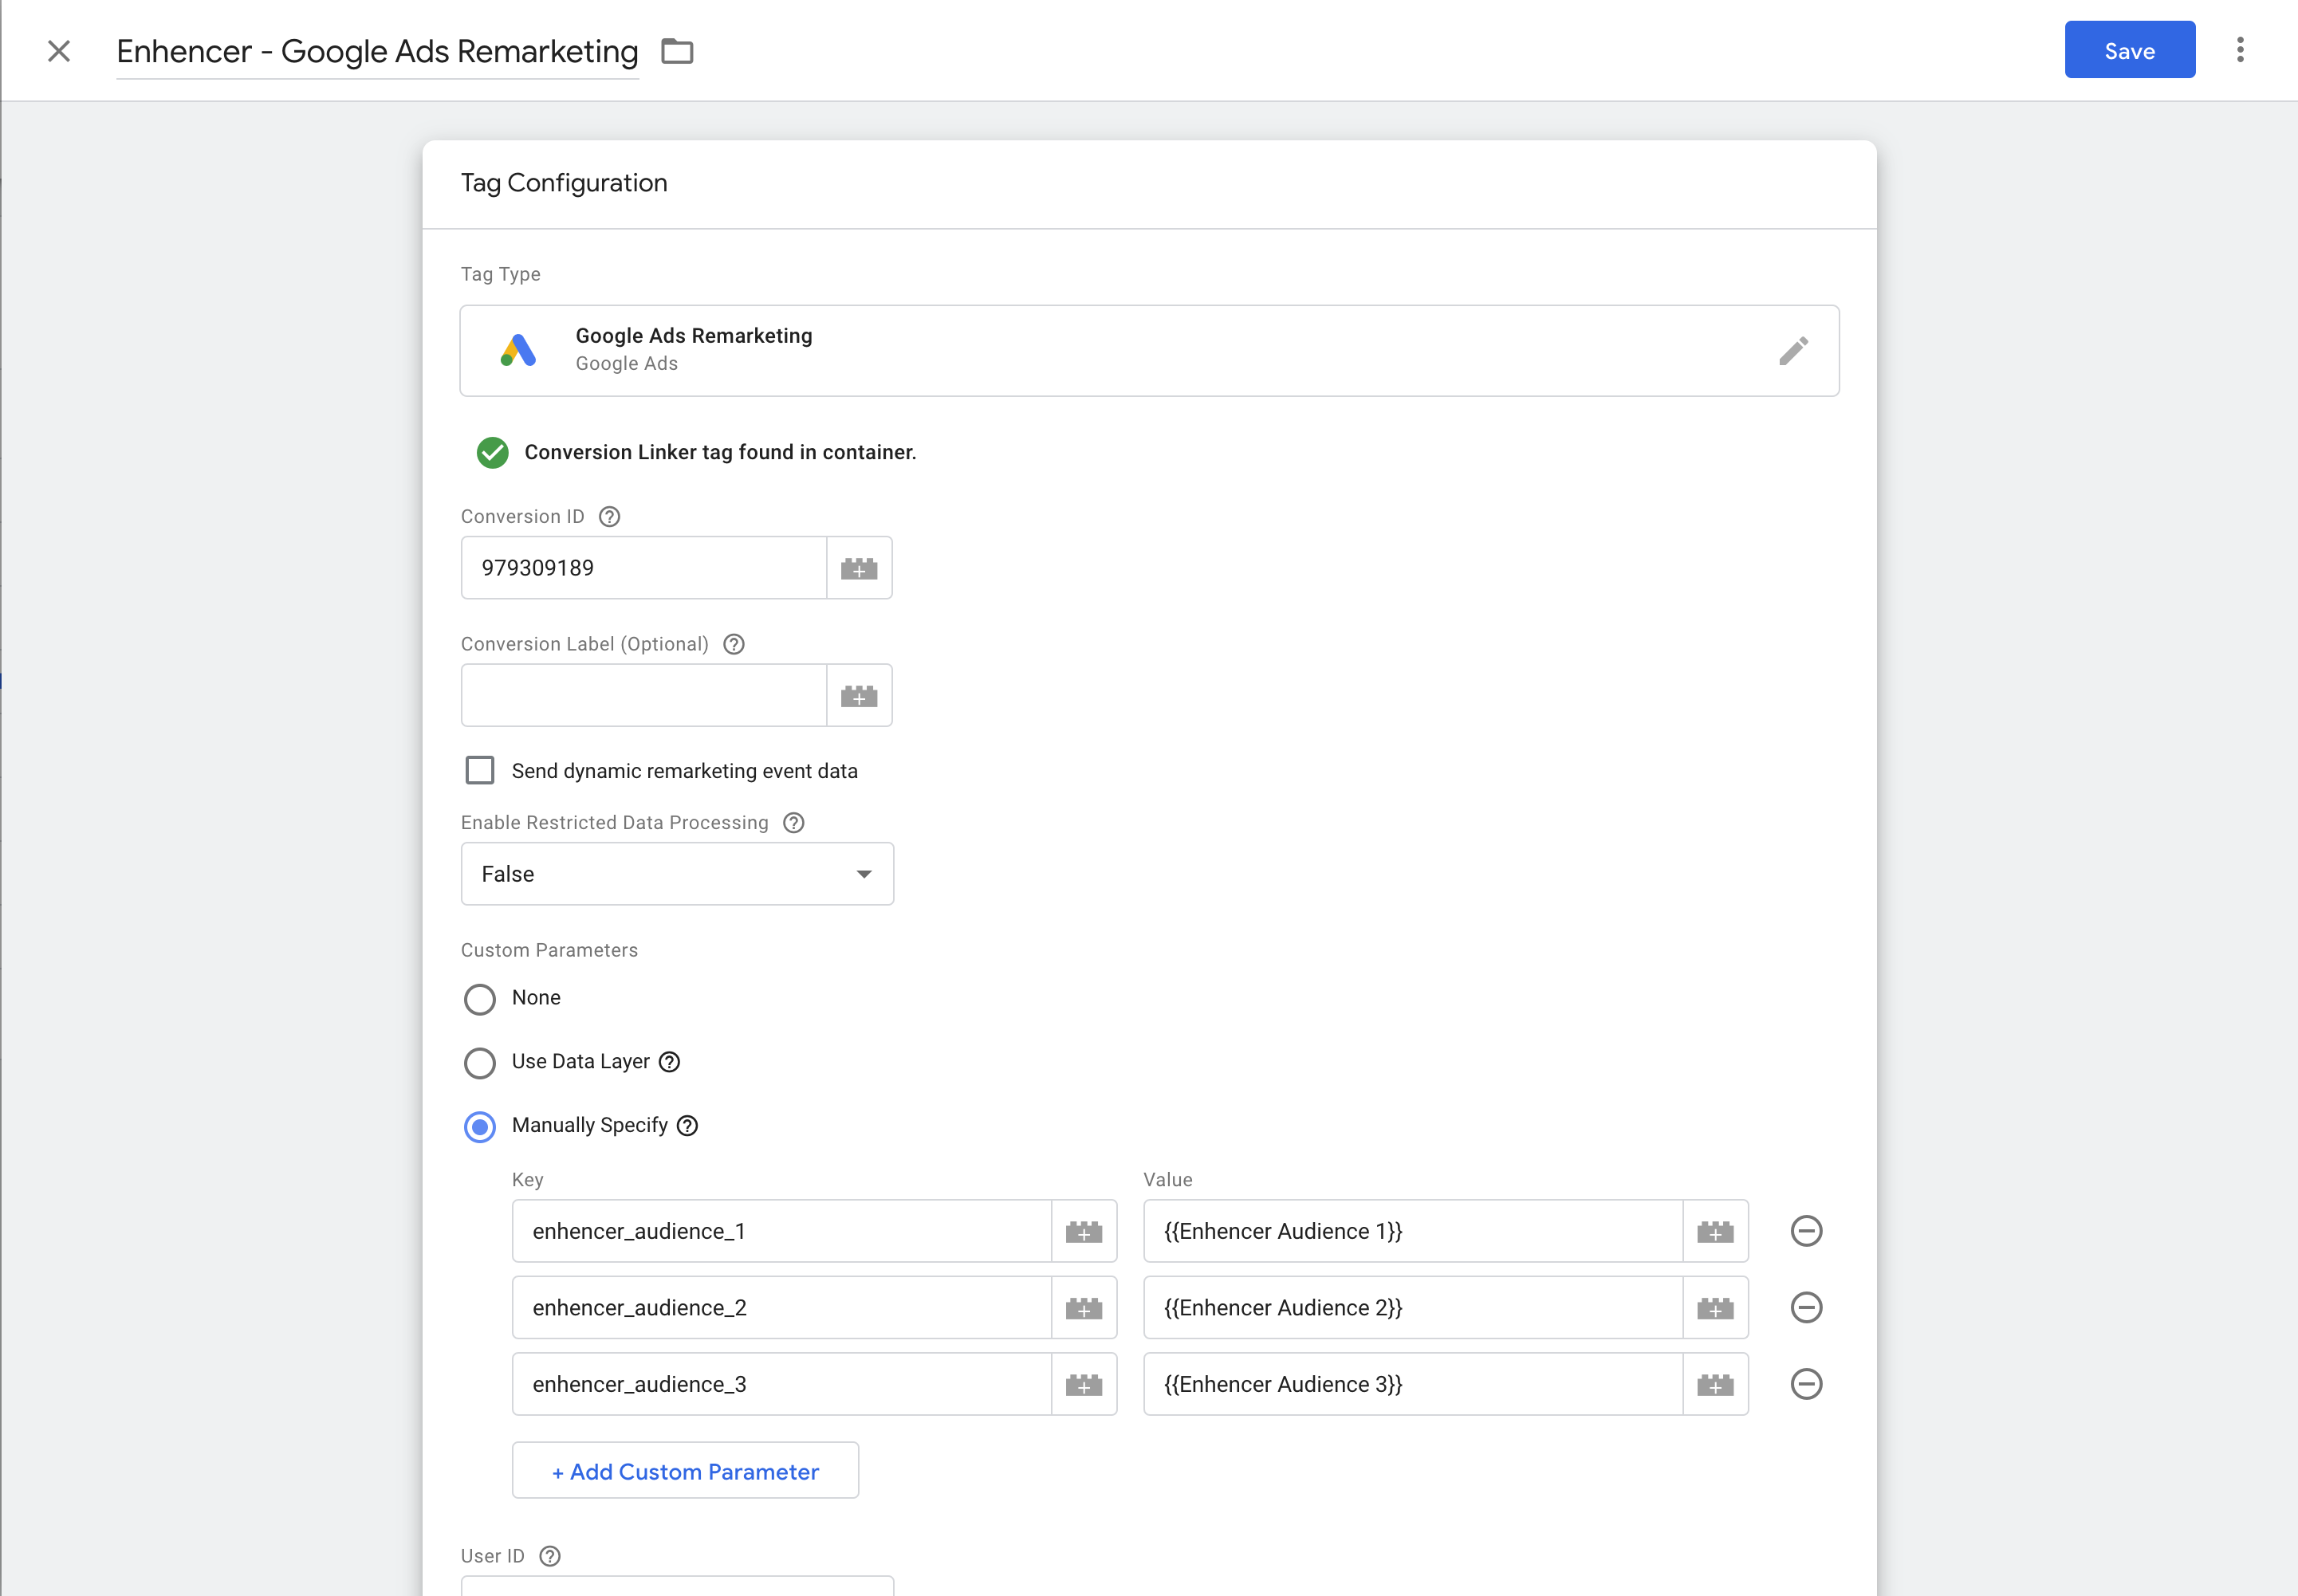Expand the Enable Restricted Data Processing dropdown

click(x=676, y=873)
